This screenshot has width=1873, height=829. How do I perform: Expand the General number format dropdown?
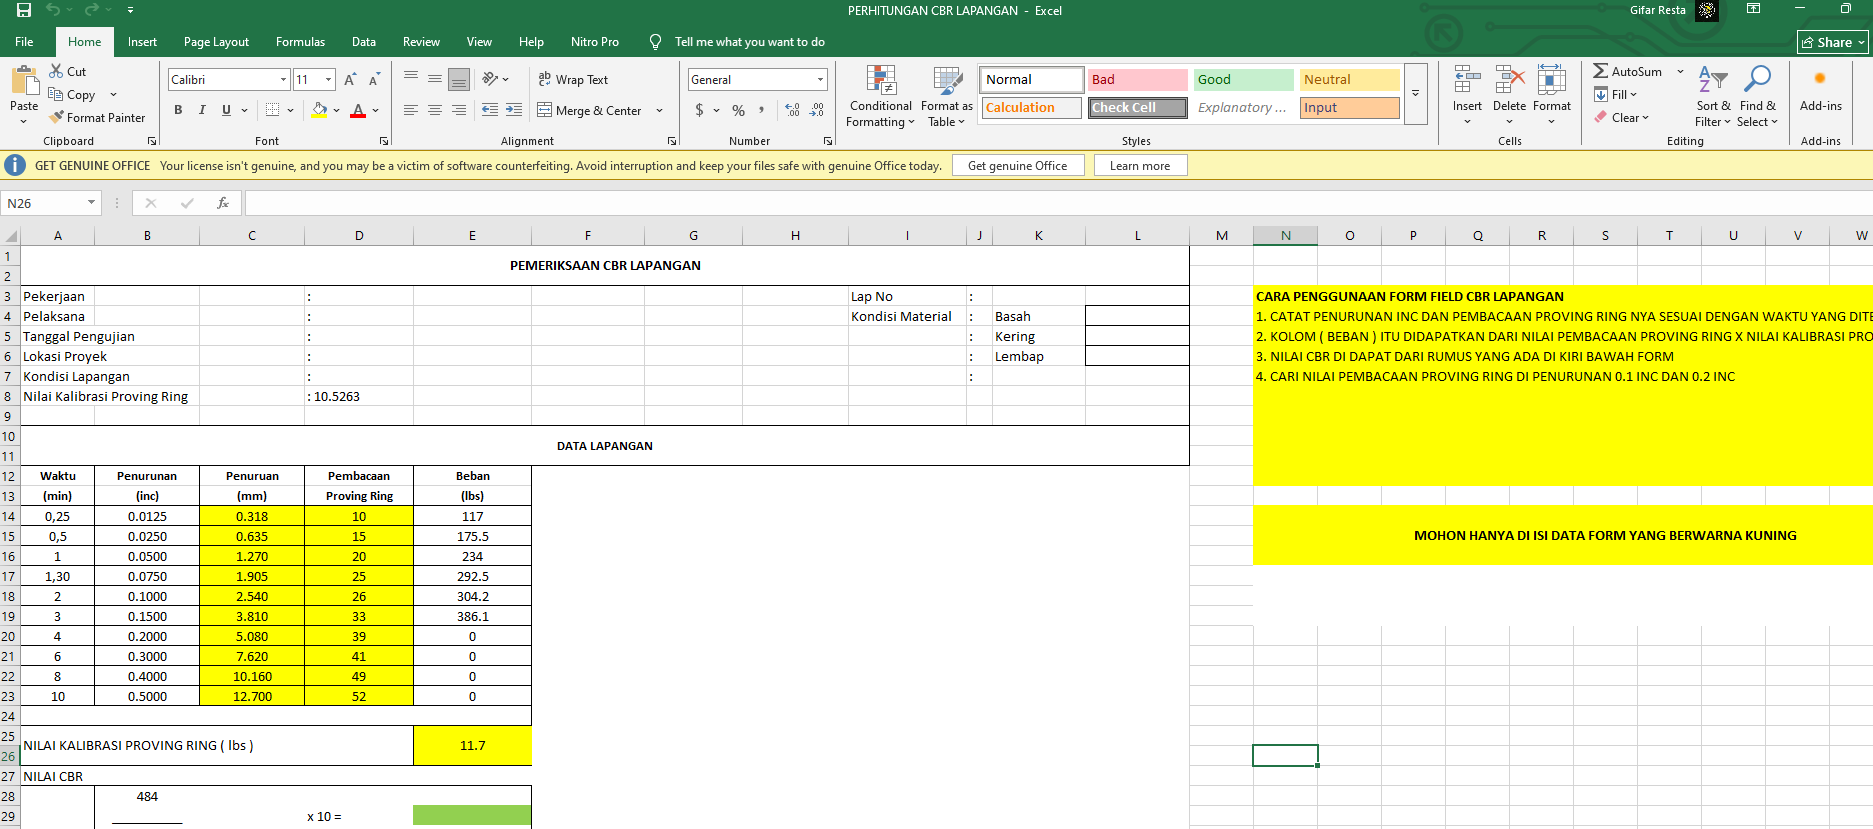tap(820, 80)
